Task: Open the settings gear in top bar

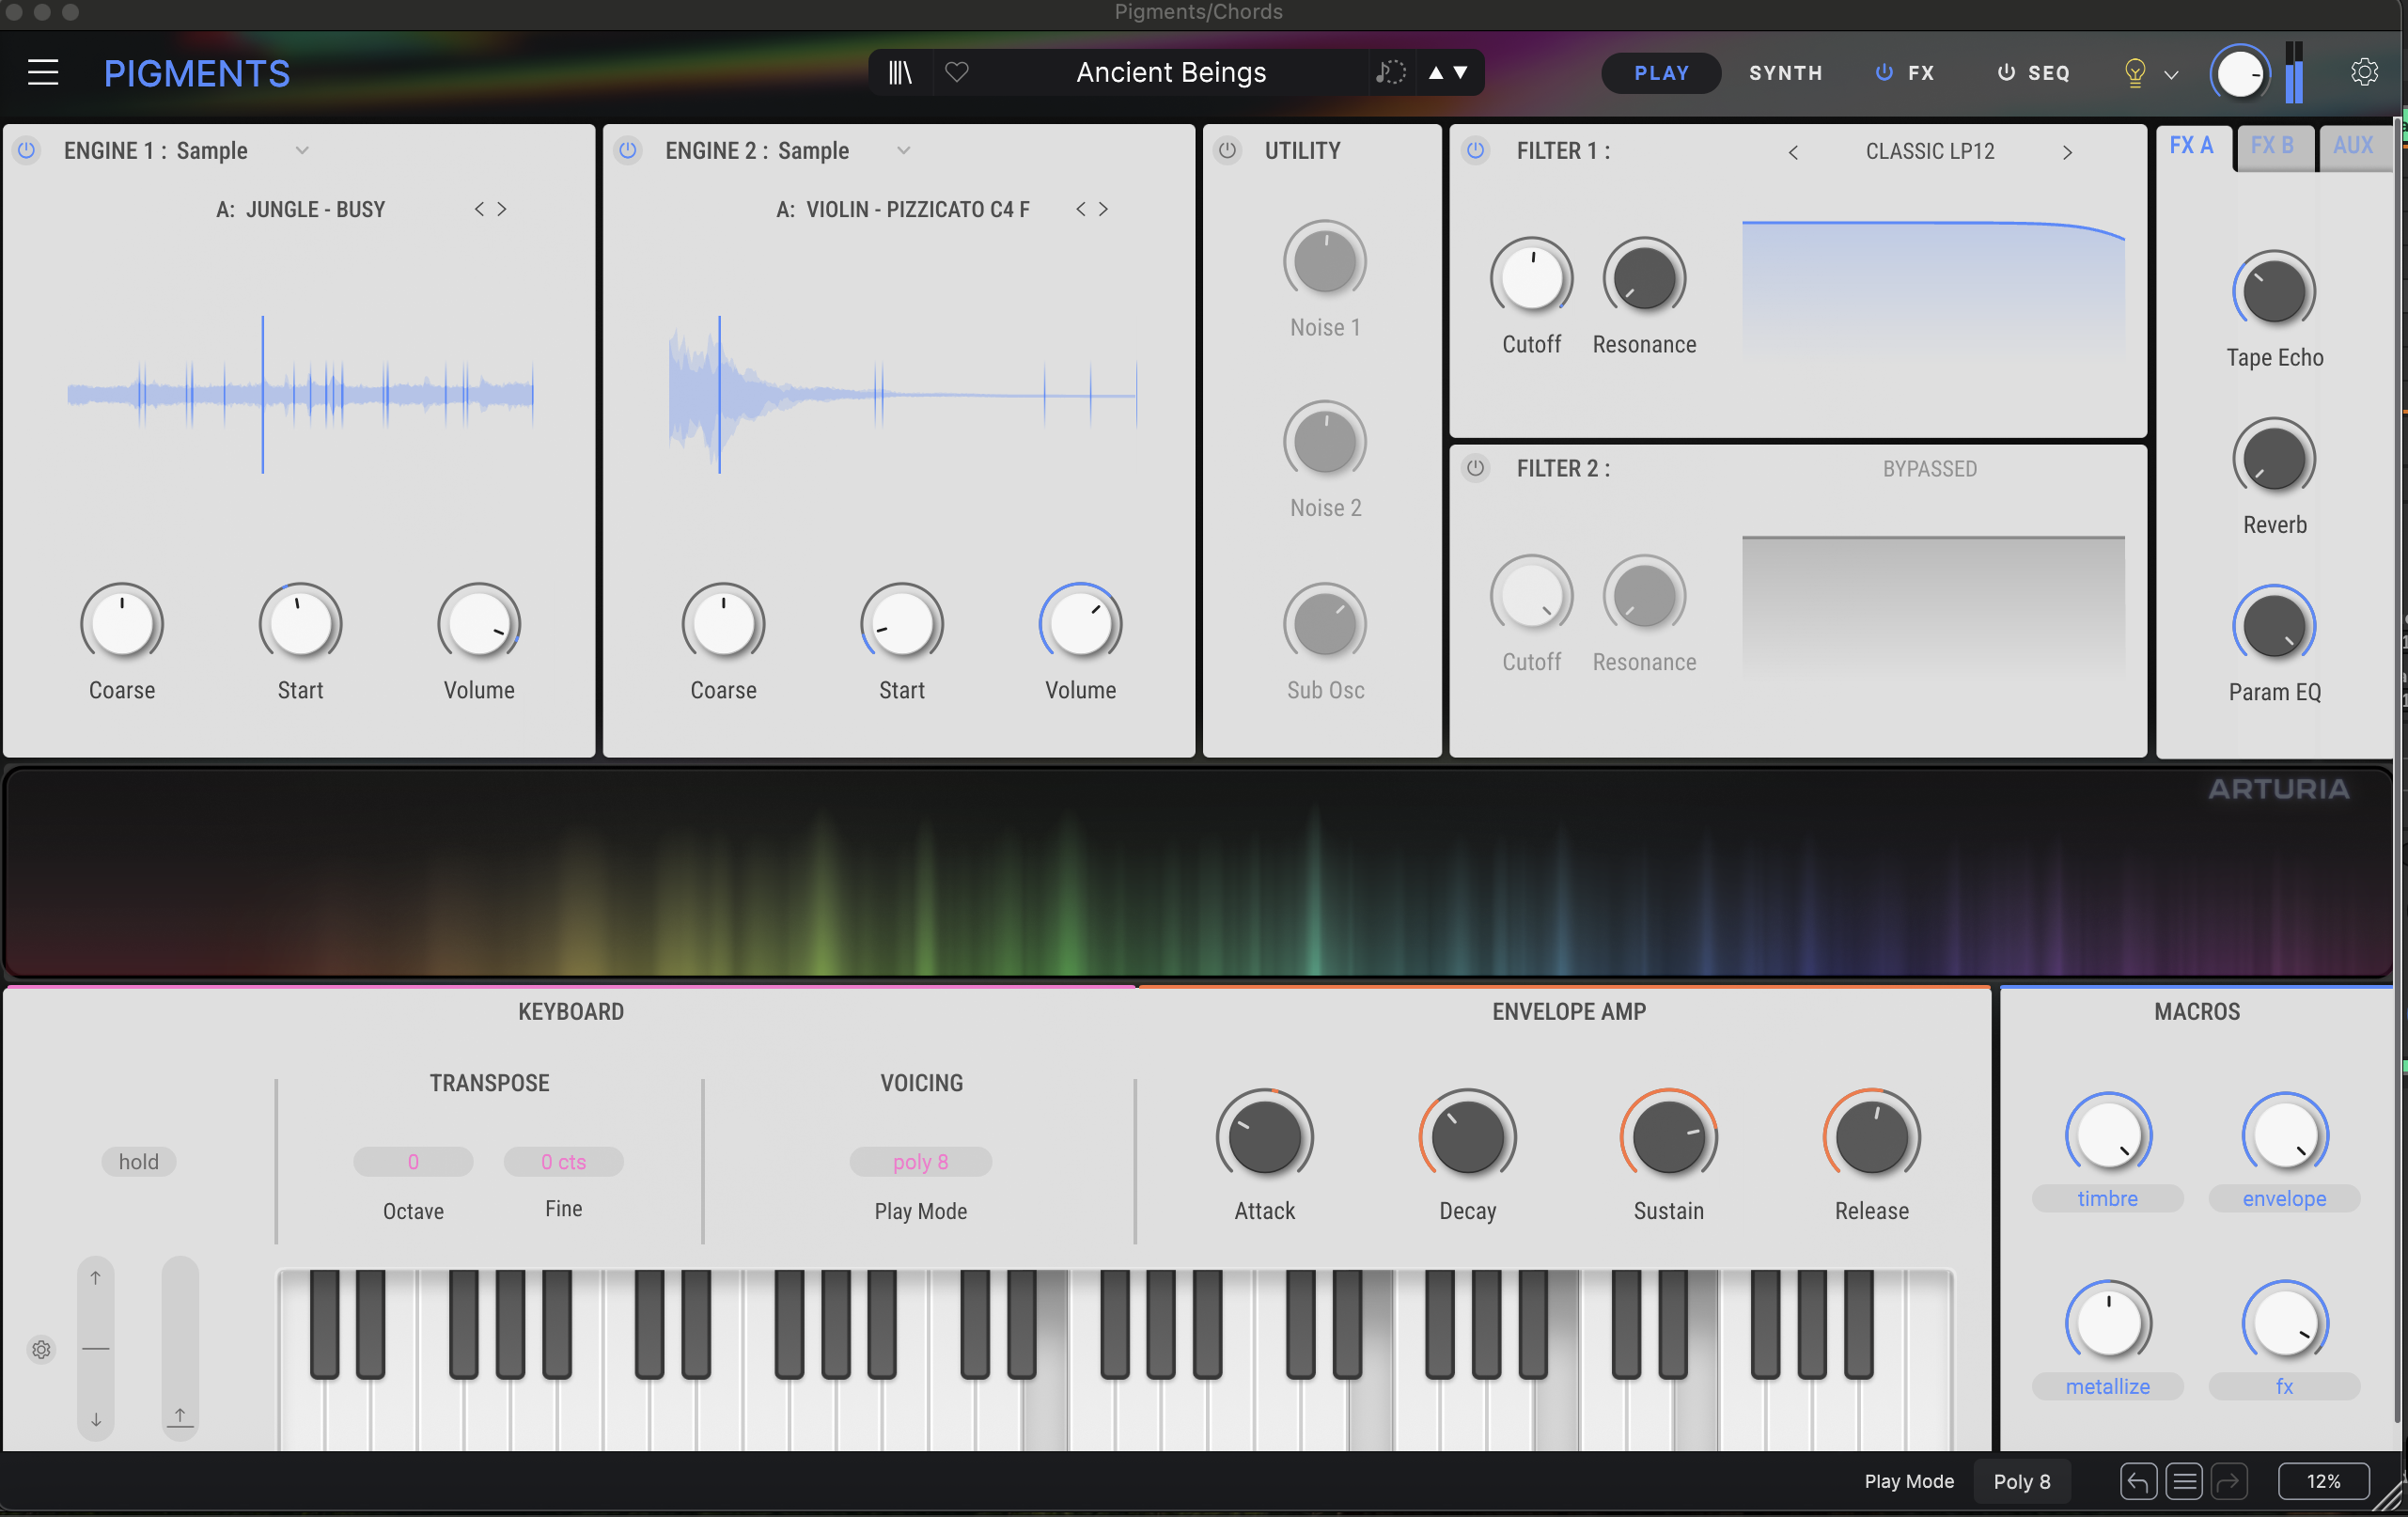Action: point(2364,72)
